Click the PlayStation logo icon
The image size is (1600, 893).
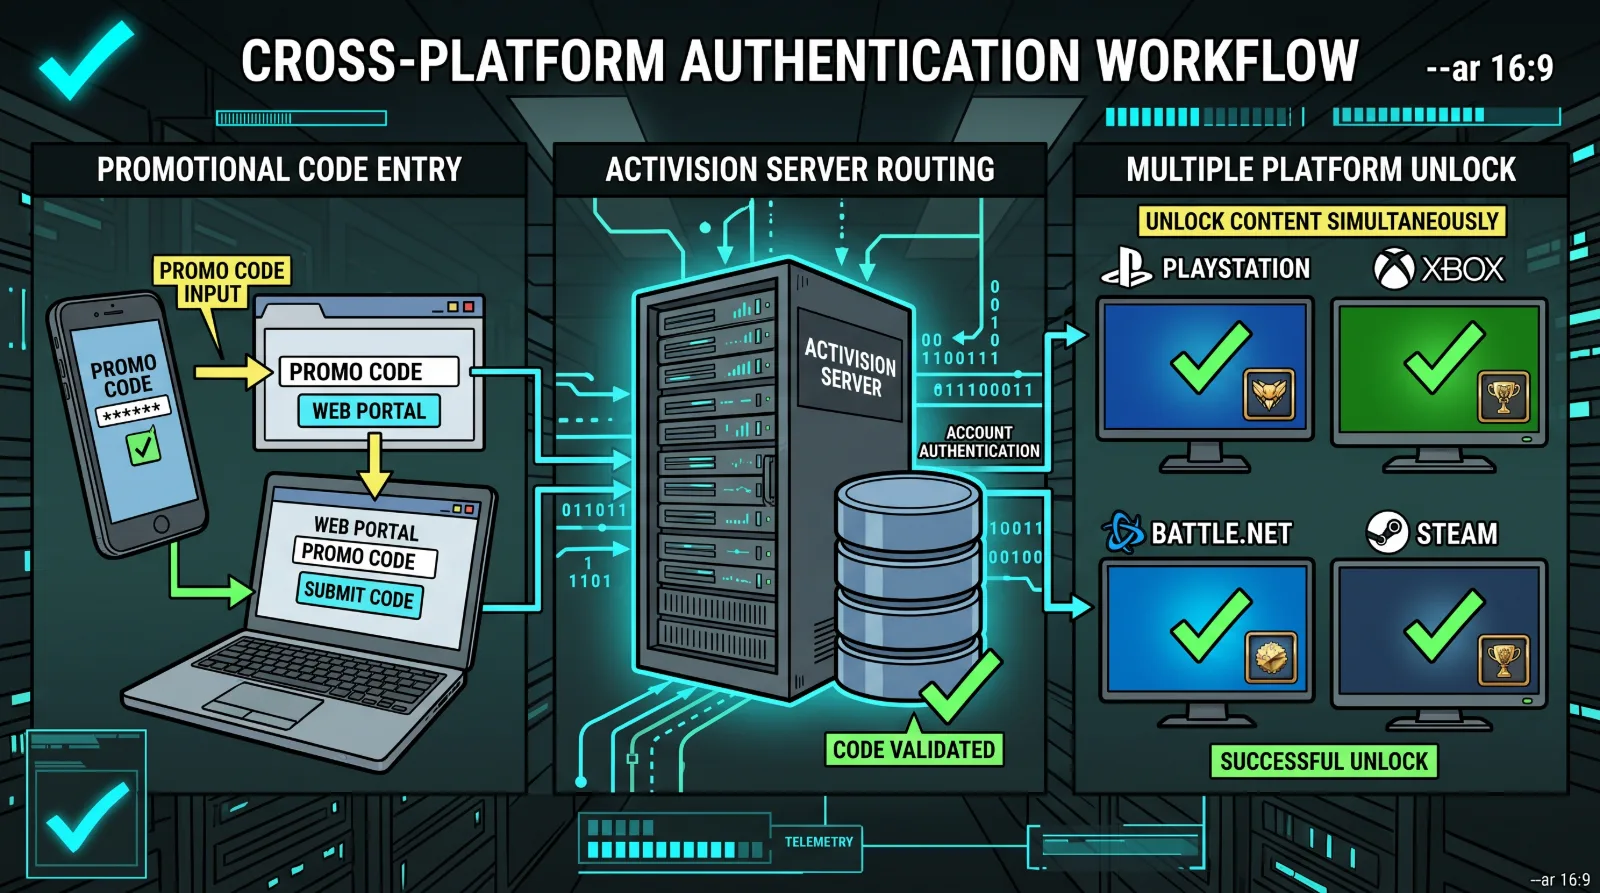(x=1126, y=267)
